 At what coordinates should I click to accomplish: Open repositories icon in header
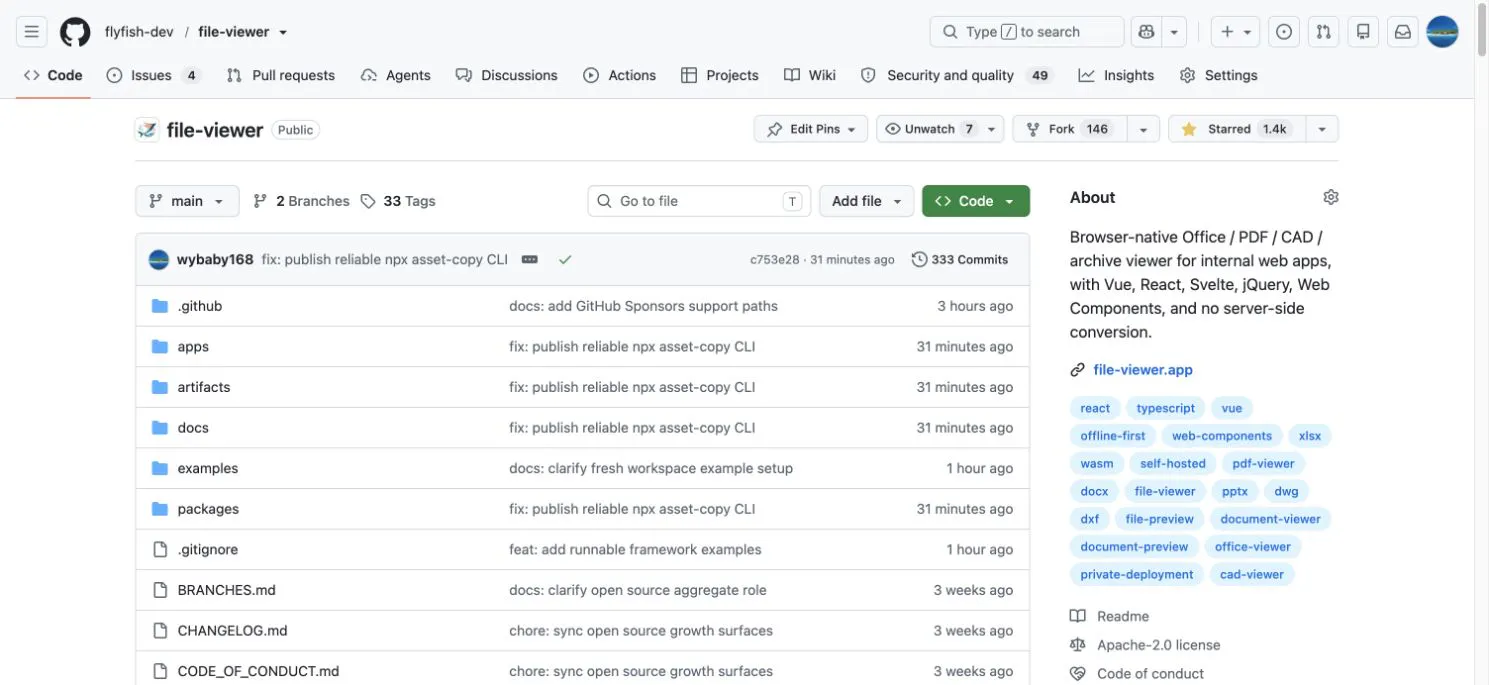click(x=1363, y=32)
